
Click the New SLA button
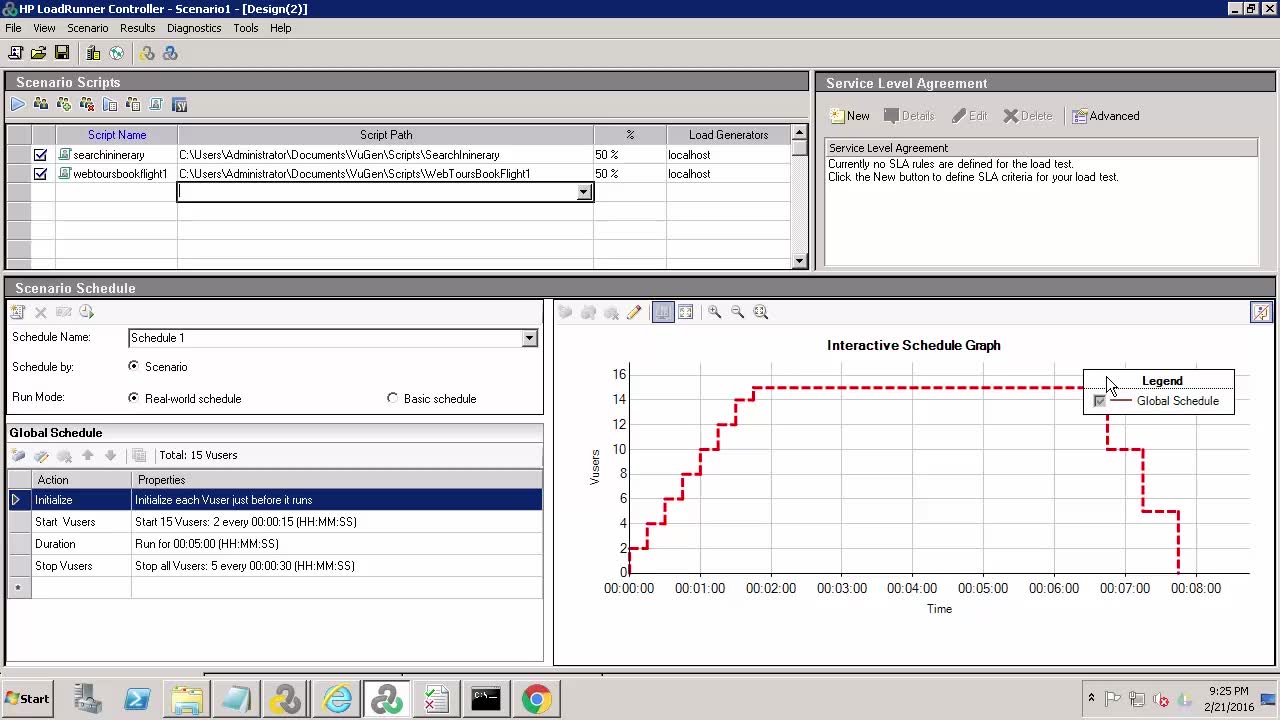[849, 116]
